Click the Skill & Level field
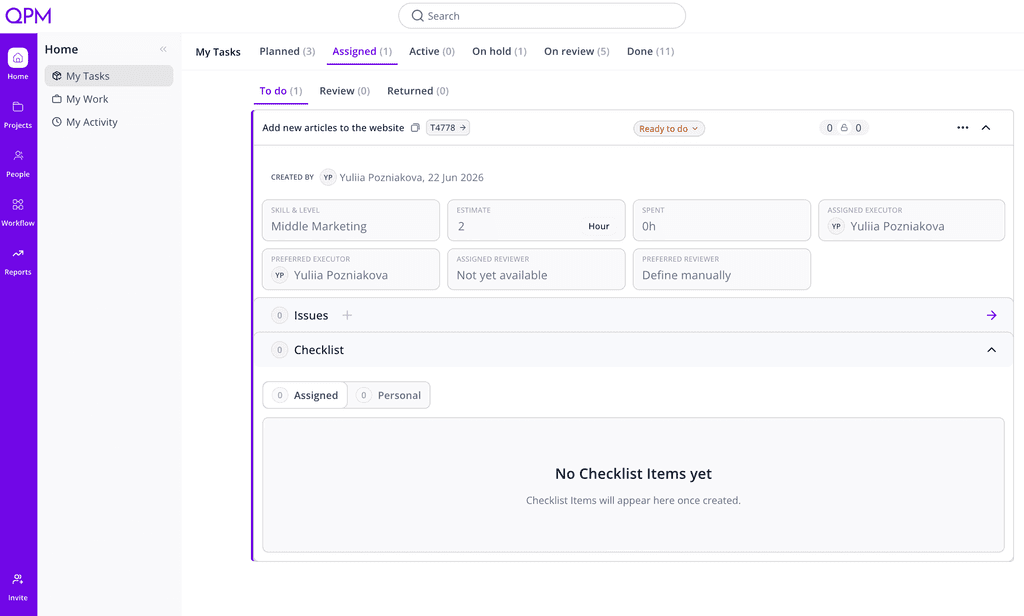The width and height of the screenshot is (1024, 616). 351,220
